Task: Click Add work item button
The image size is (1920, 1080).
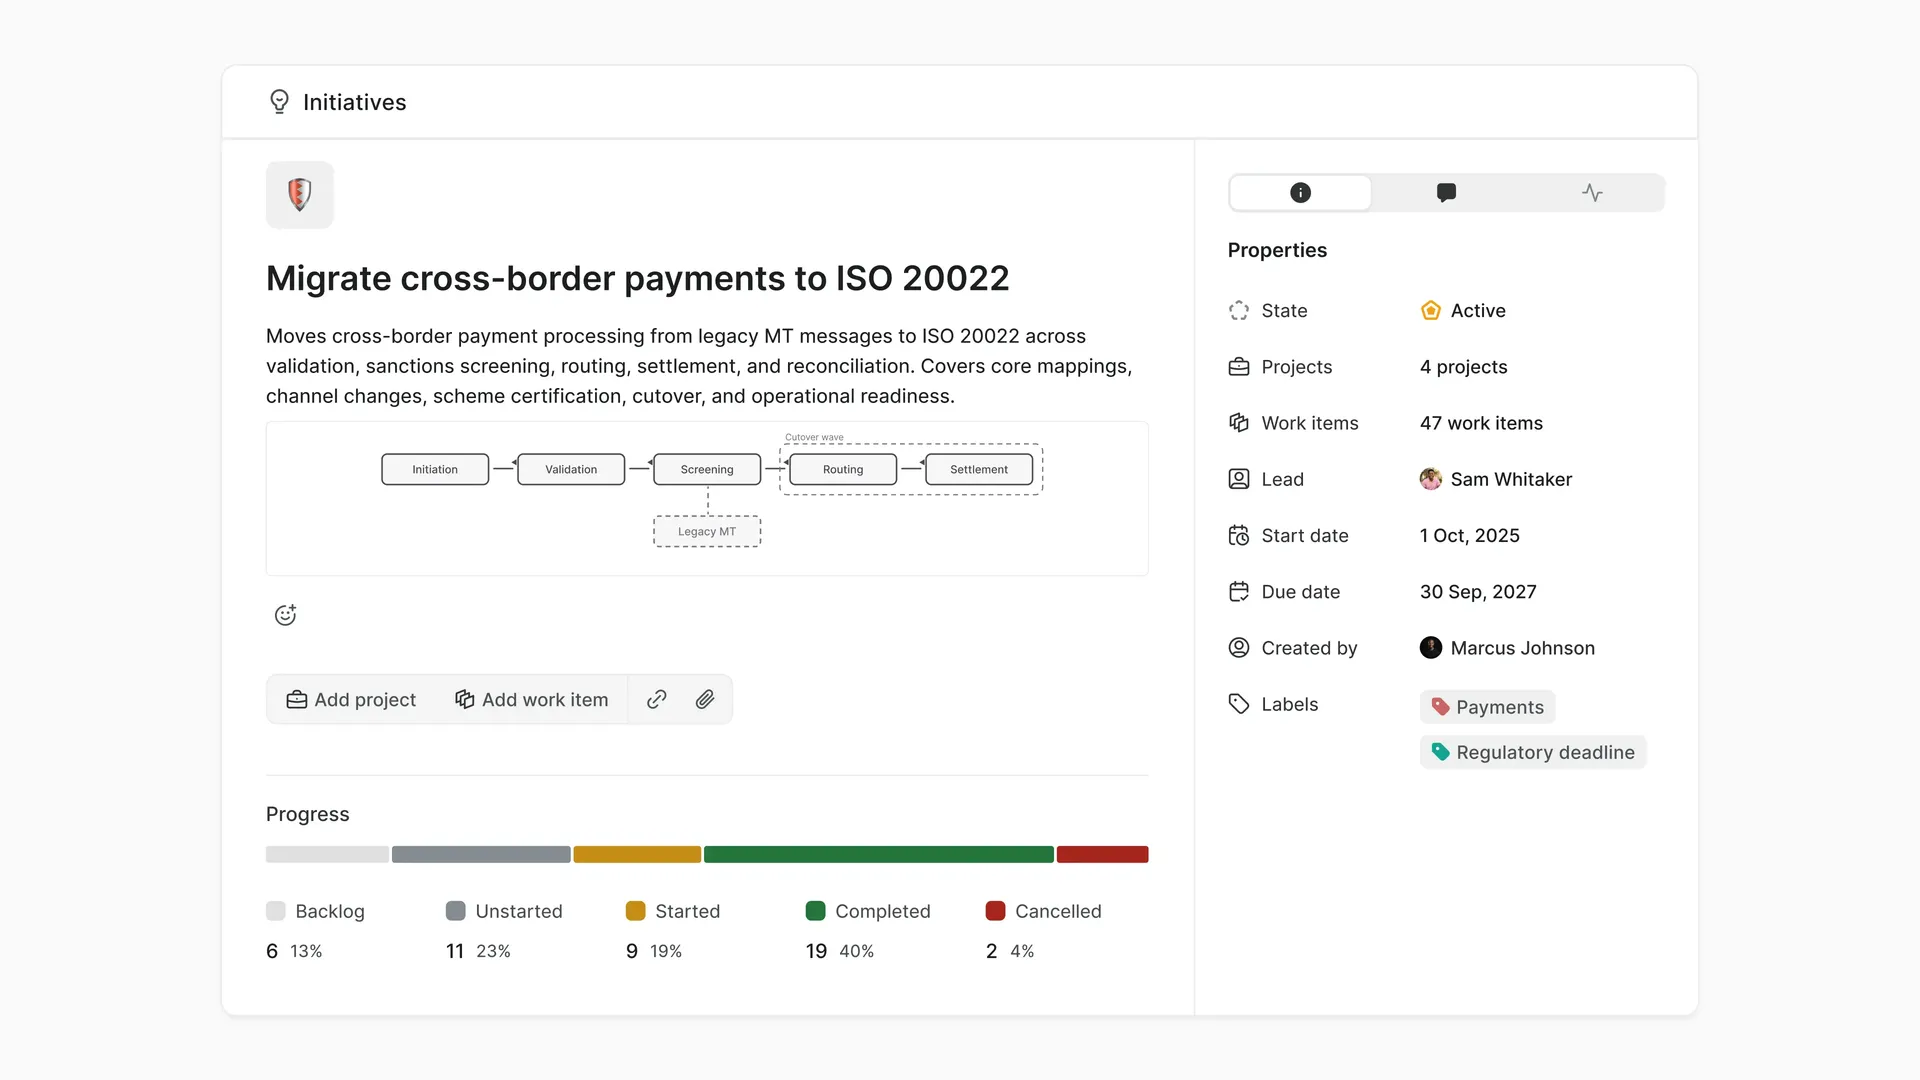Action: tap(531, 700)
